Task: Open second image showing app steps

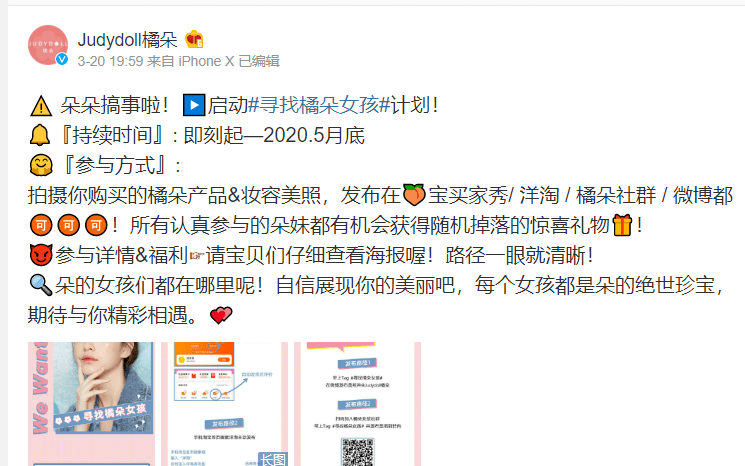Action: pyautogui.click(x=224, y=404)
